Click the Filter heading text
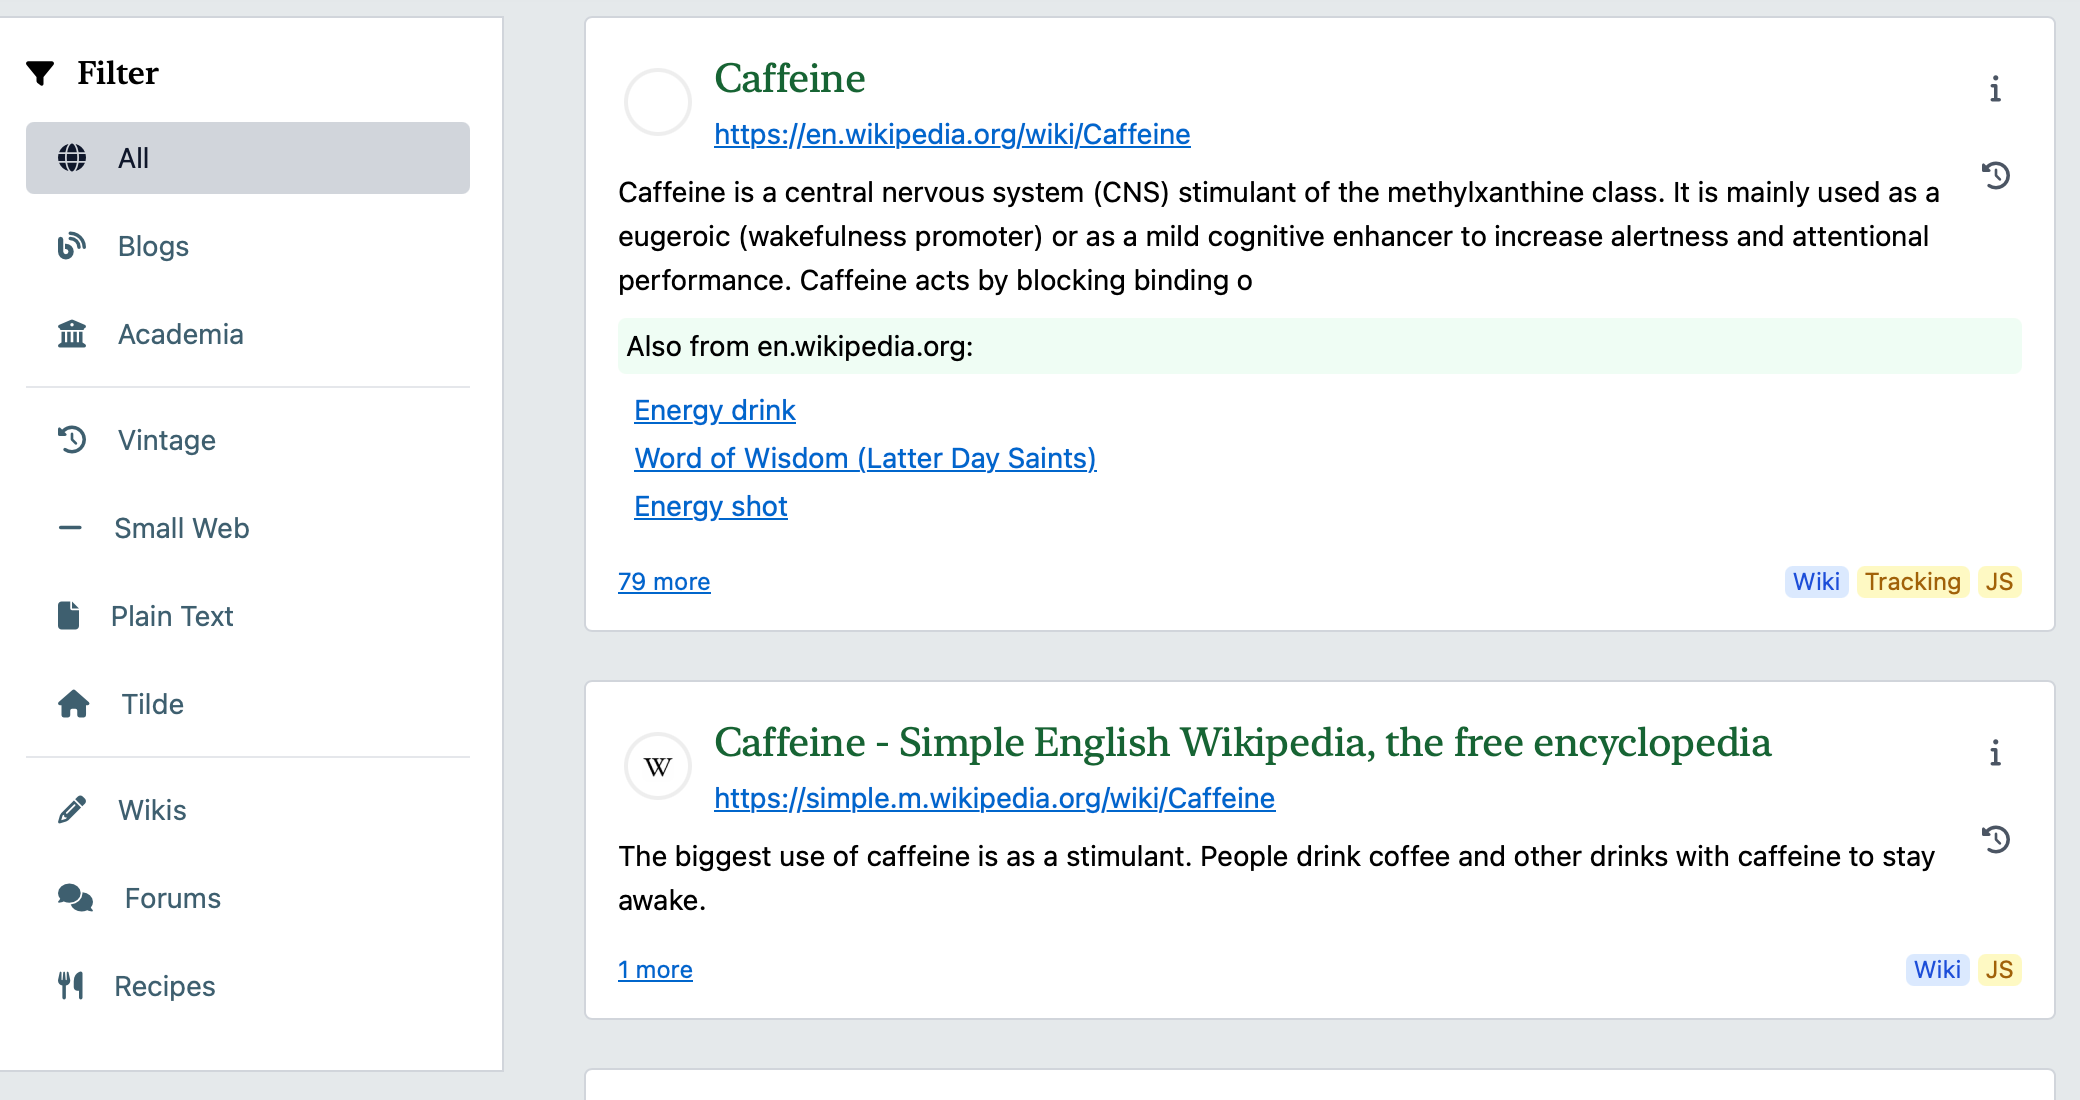 [118, 73]
